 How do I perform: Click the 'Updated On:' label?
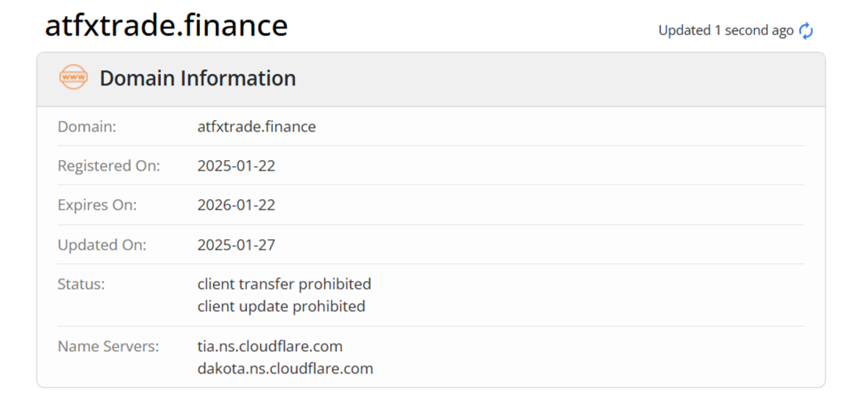[102, 245]
